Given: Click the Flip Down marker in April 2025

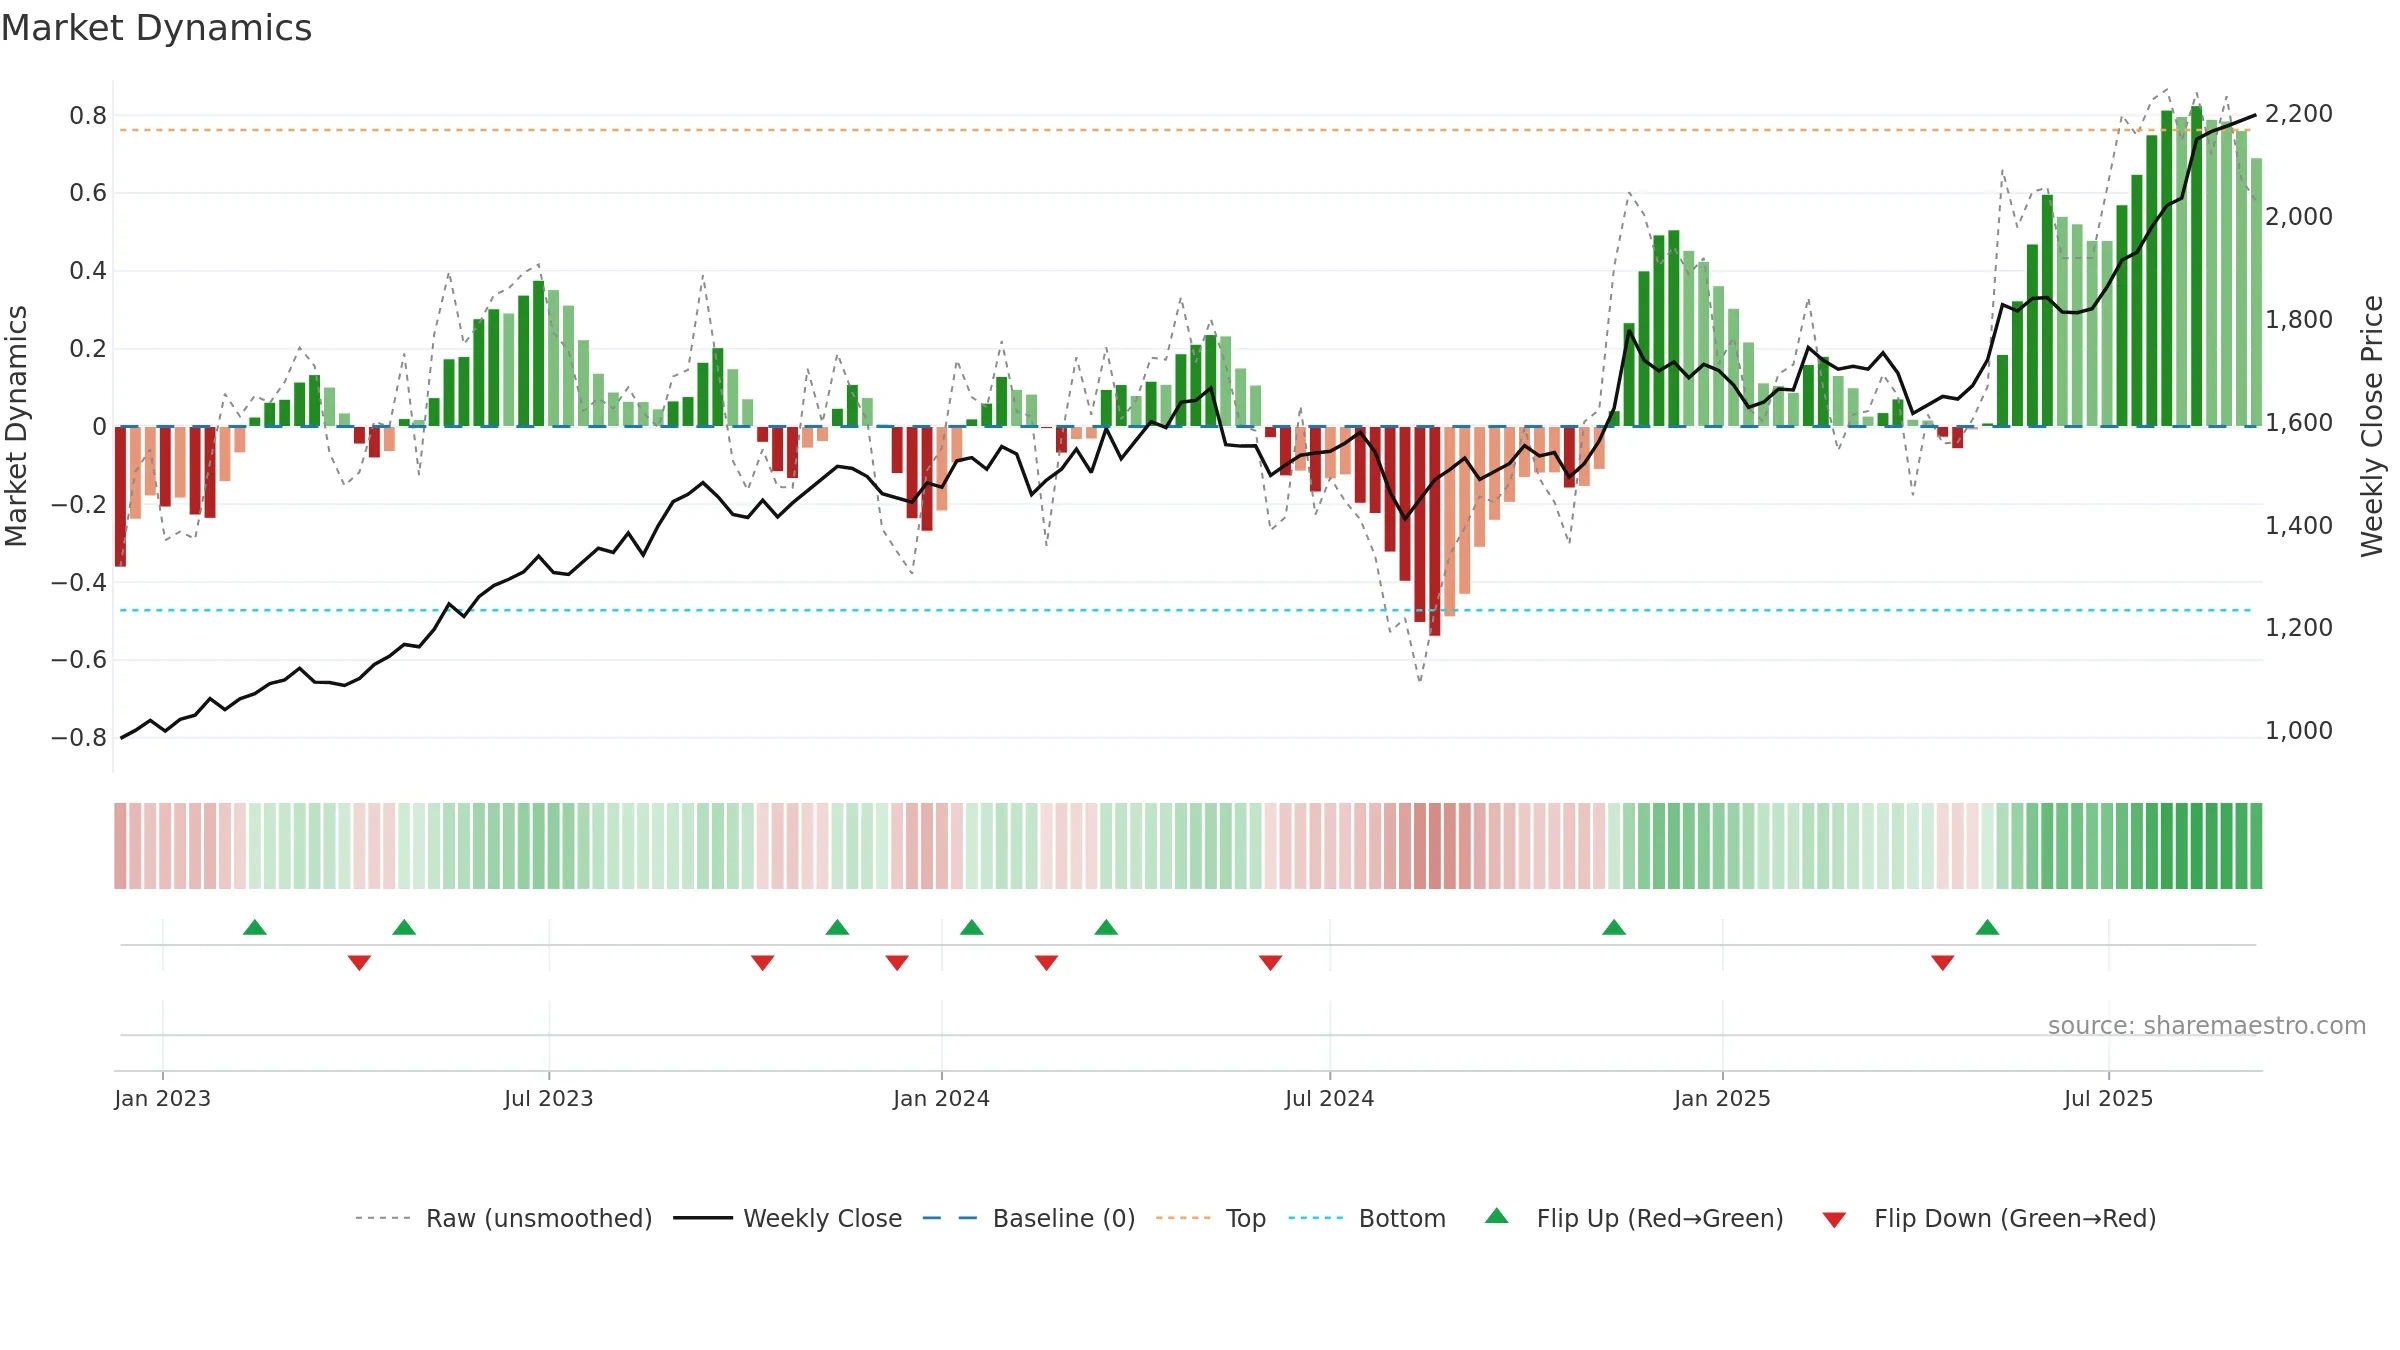Looking at the screenshot, I should pyautogui.click(x=1943, y=963).
